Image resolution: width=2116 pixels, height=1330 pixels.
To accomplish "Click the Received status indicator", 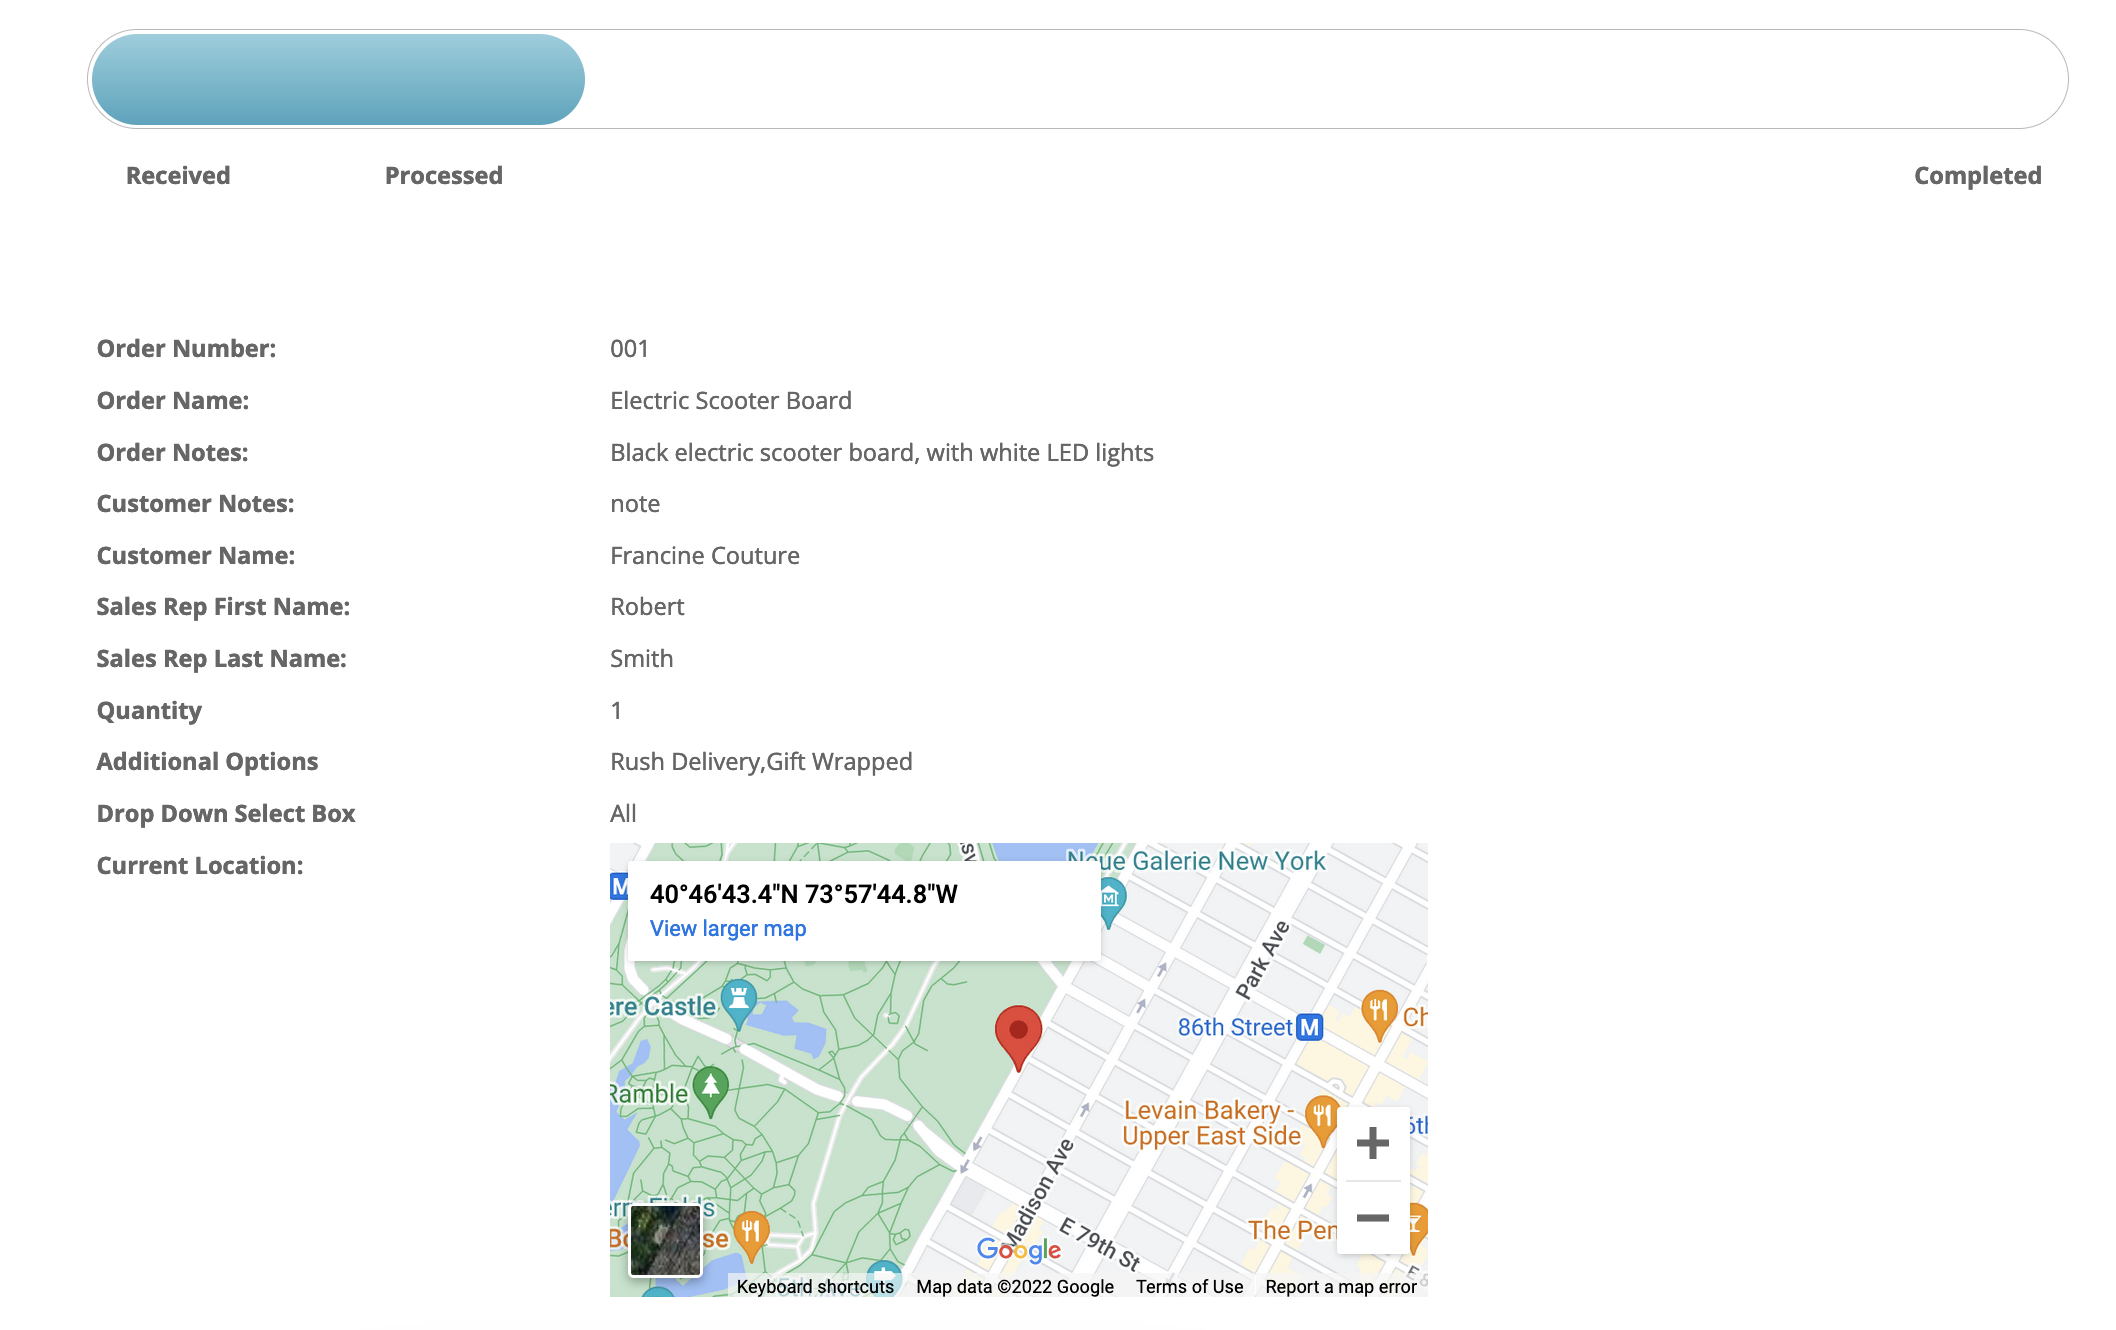I will [x=178, y=173].
